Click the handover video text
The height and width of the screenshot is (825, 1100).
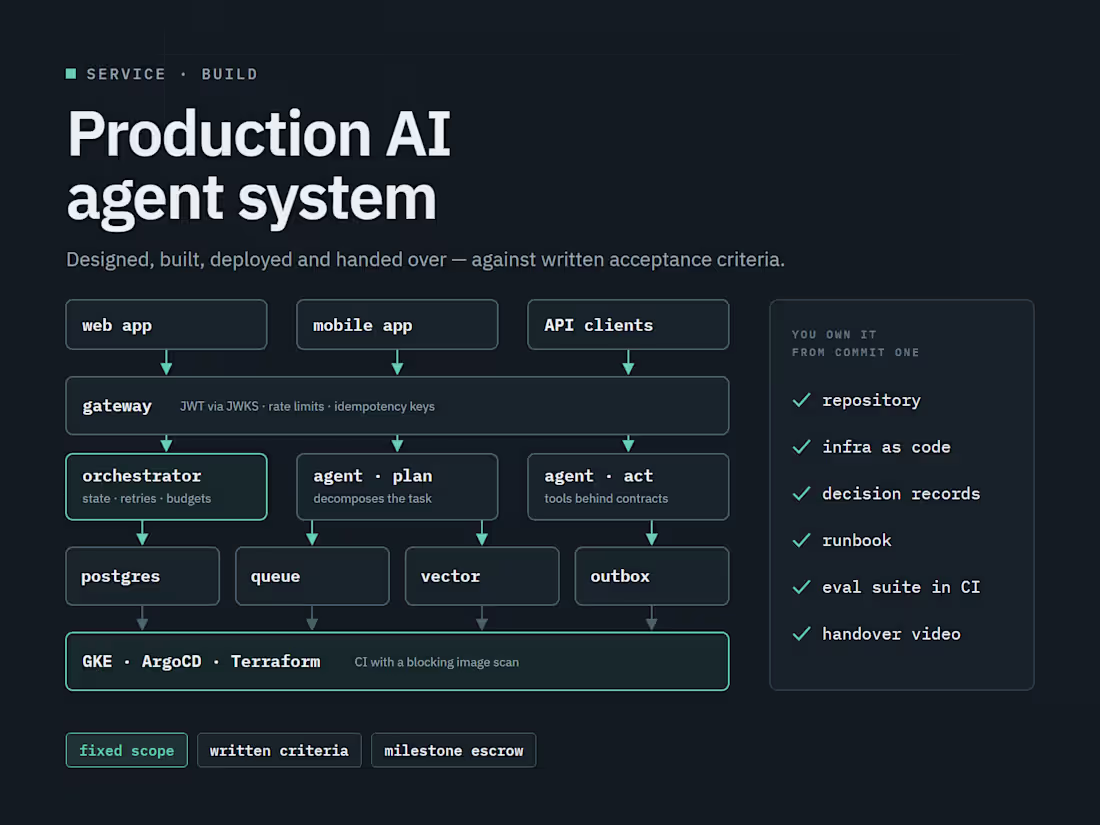click(891, 634)
